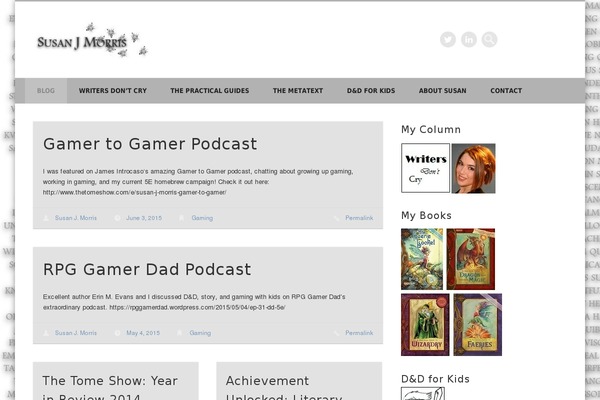600x400 pixels.
Task: Click link icon beside the RPG Gamer Dad post Permalink
Action: 336,333
